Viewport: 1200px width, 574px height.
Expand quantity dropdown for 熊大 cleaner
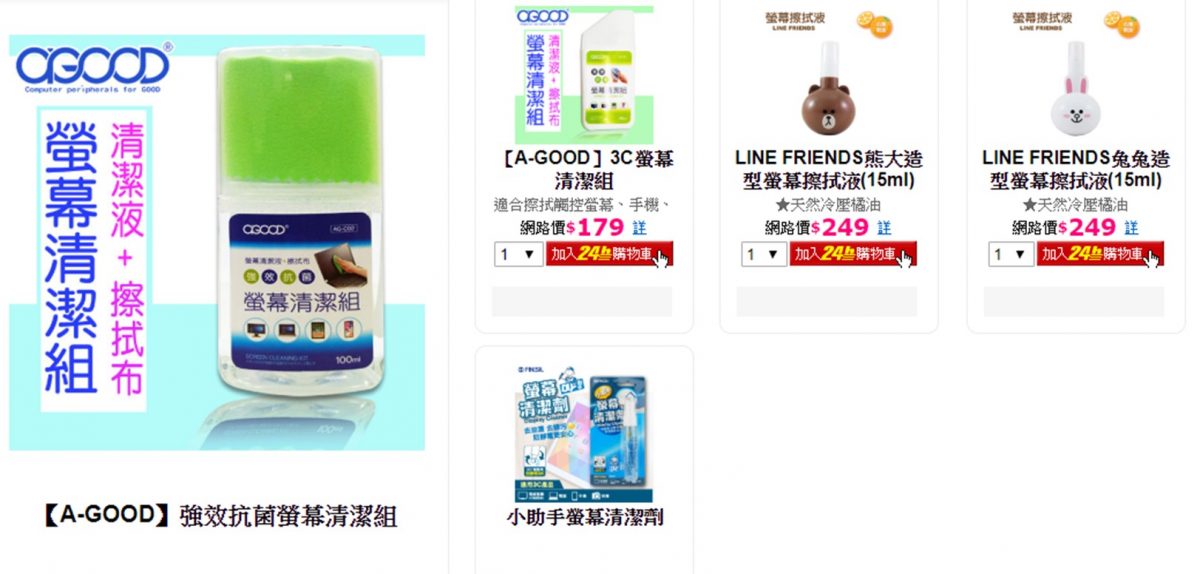point(764,254)
